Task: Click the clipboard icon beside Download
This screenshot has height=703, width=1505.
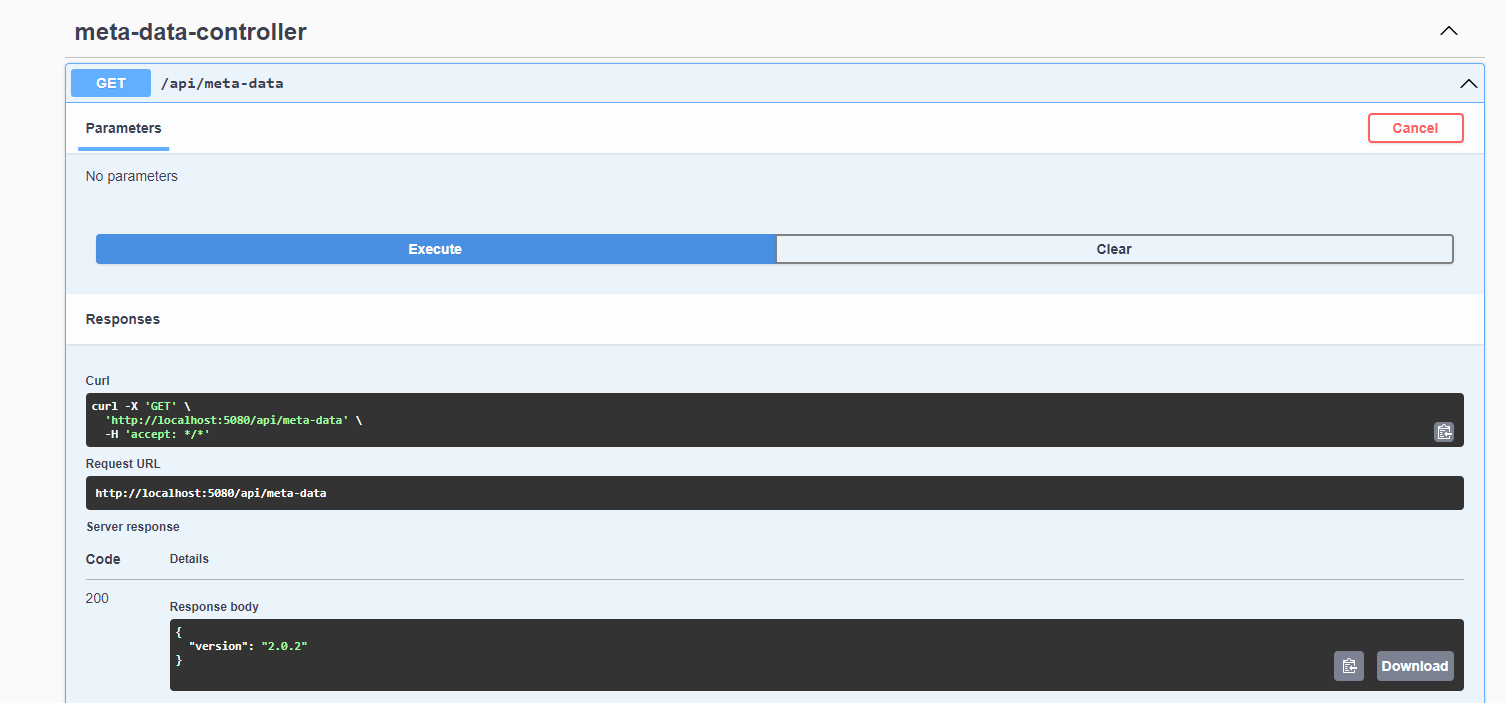Action: pyautogui.click(x=1348, y=665)
